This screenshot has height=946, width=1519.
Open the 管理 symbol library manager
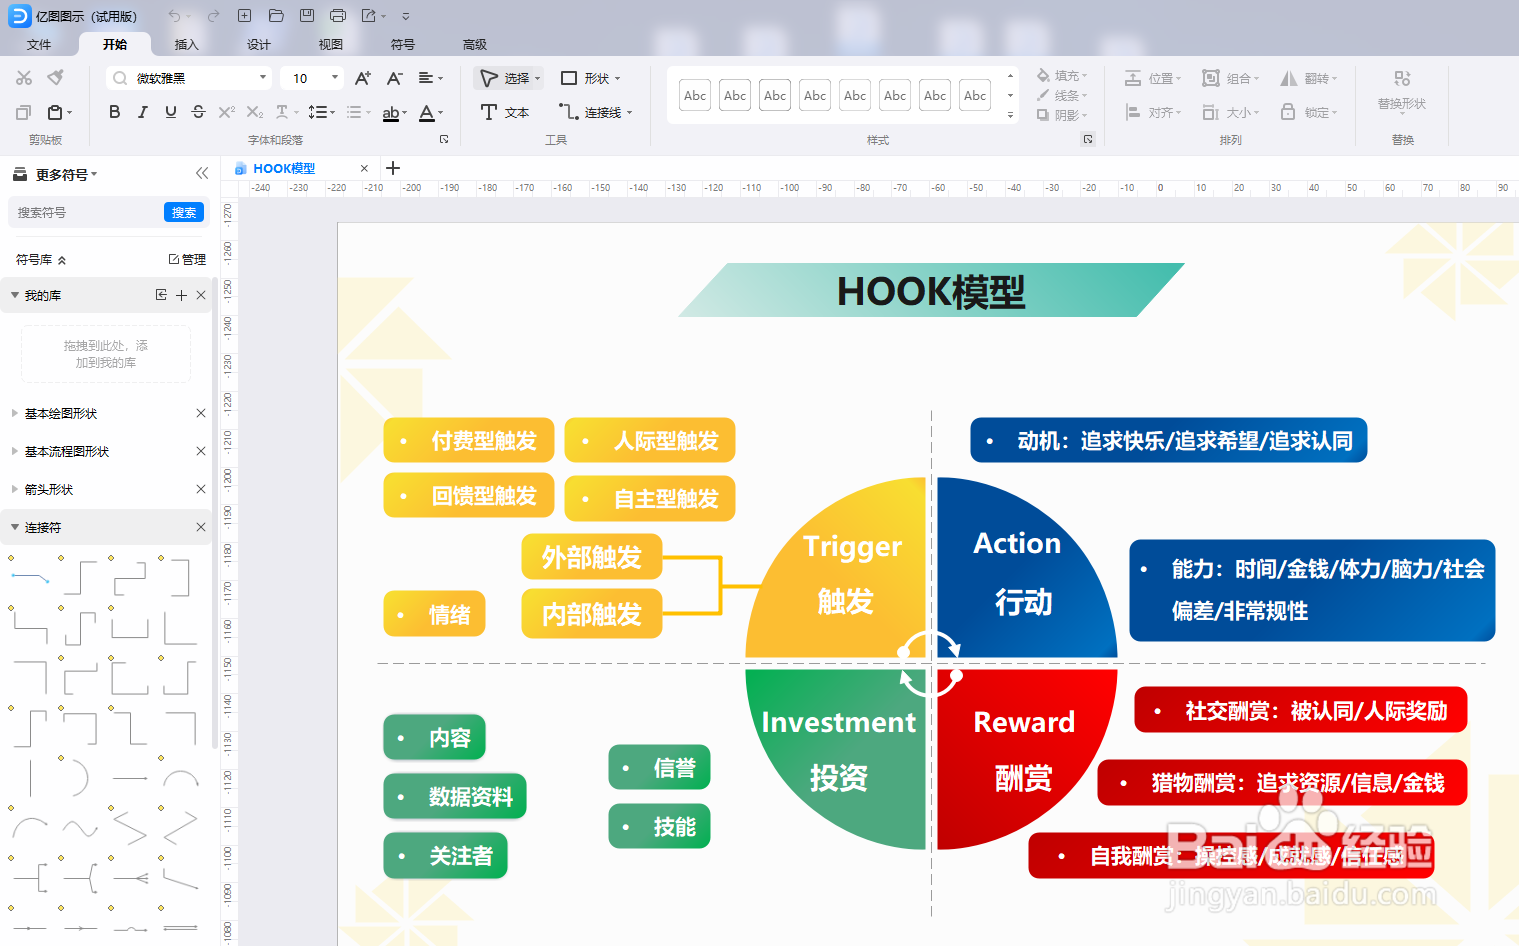tap(188, 258)
